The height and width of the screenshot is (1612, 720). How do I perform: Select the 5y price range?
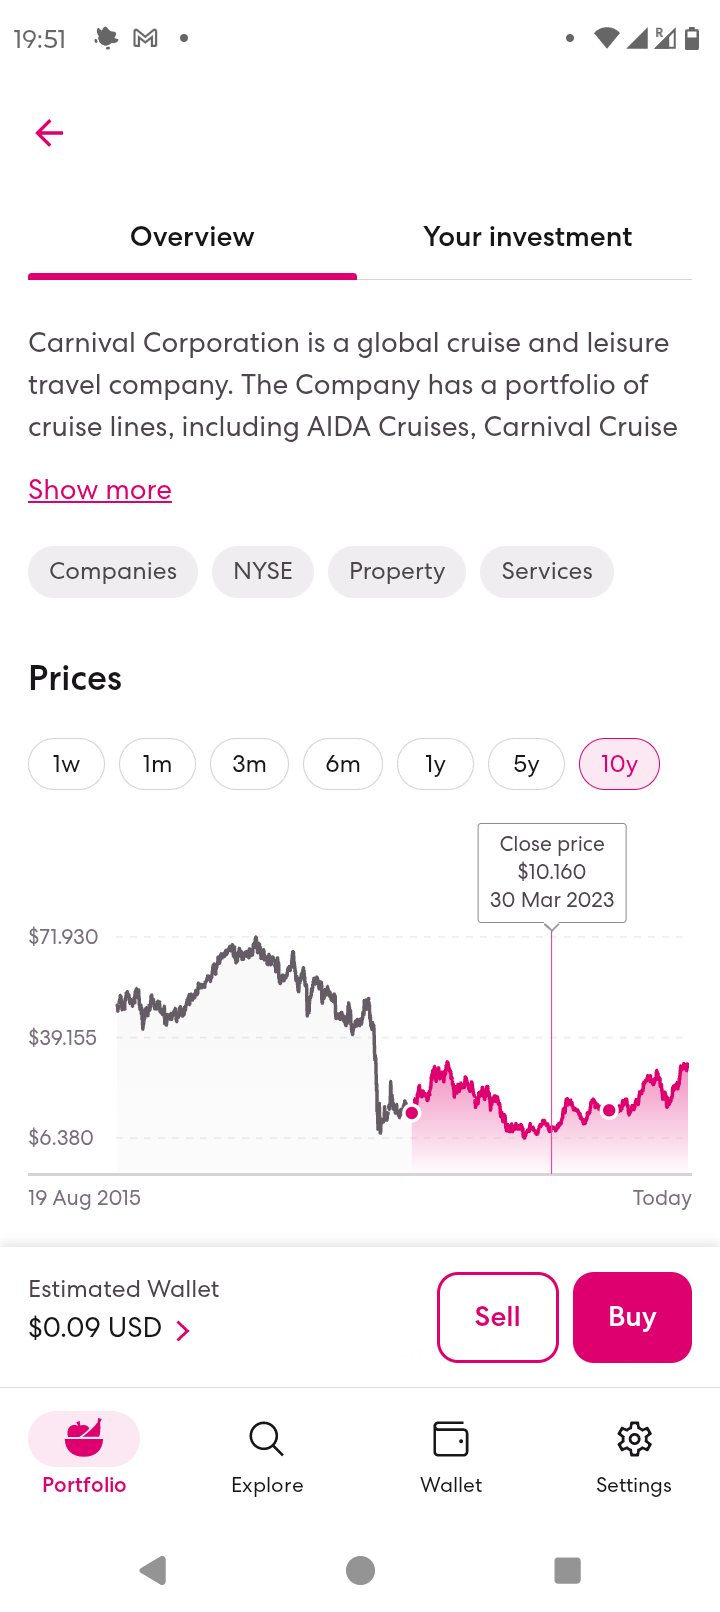click(526, 764)
